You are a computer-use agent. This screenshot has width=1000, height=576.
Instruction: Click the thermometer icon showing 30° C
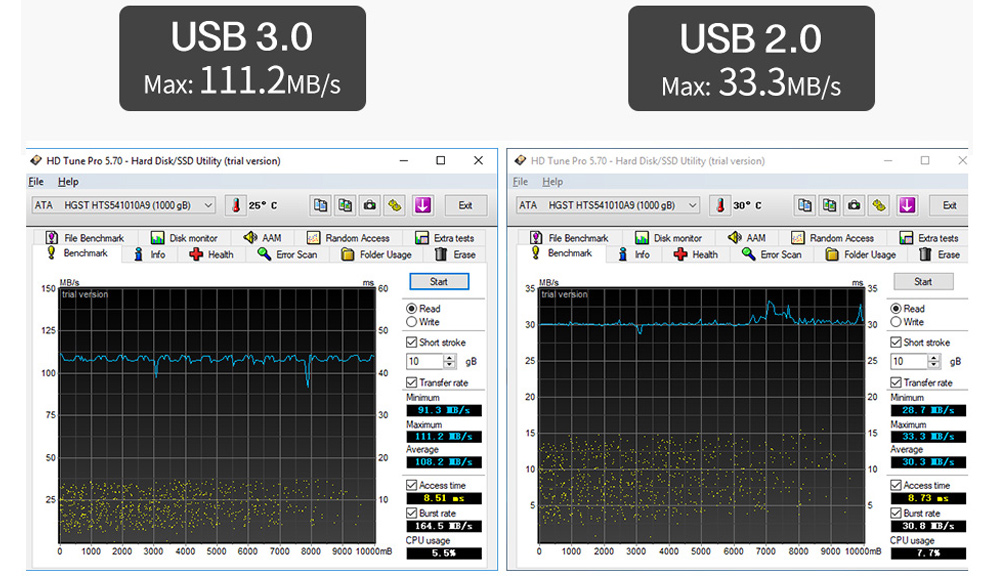pyautogui.click(x=720, y=205)
